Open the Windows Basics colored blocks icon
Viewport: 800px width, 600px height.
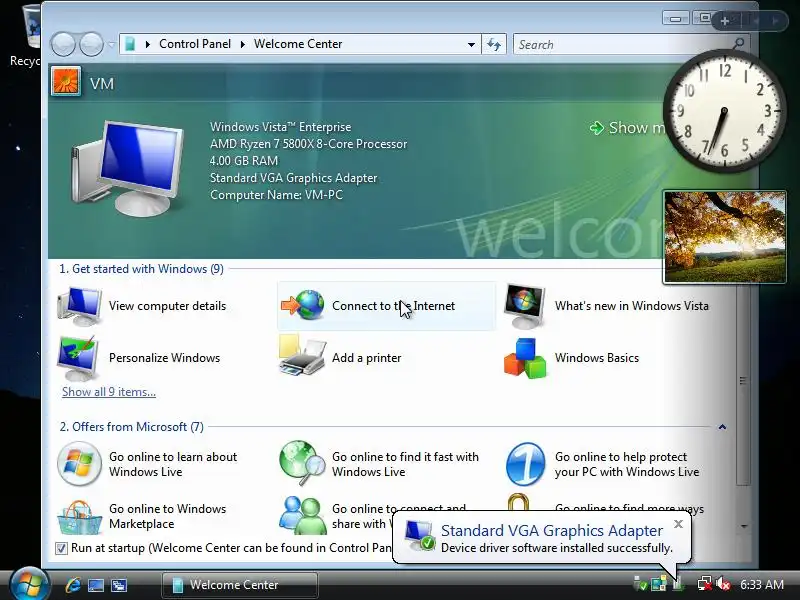point(525,358)
